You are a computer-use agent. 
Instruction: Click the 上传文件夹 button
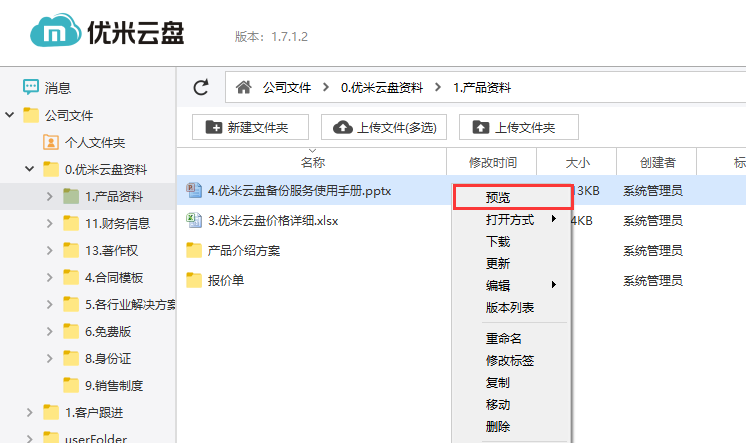[x=518, y=127]
